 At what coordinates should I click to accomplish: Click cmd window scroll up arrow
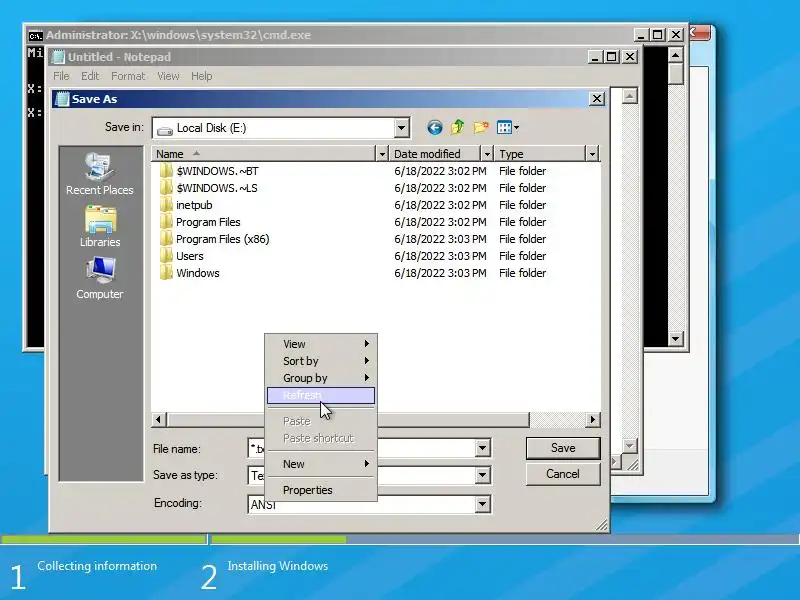click(x=676, y=55)
